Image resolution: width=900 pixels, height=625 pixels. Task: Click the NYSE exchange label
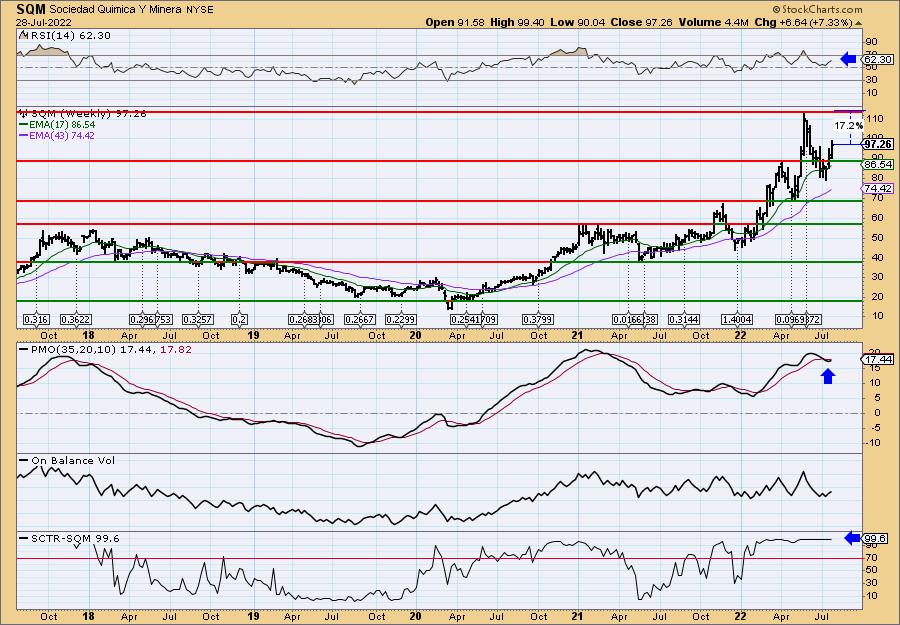click(x=200, y=10)
